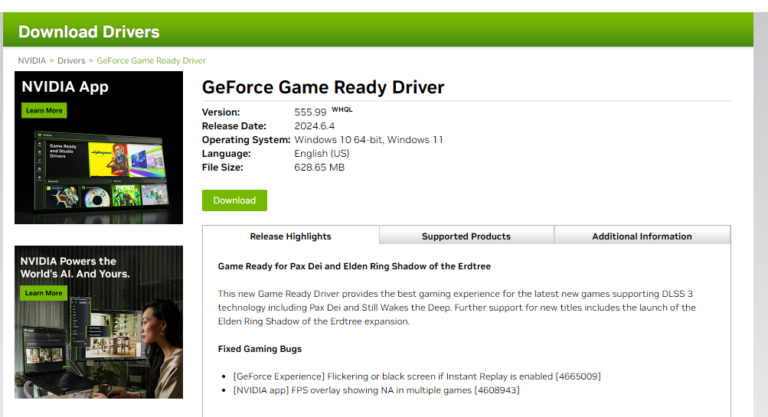
Task: Click the Instant Replay flickering bug entry
Action: tap(416, 376)
